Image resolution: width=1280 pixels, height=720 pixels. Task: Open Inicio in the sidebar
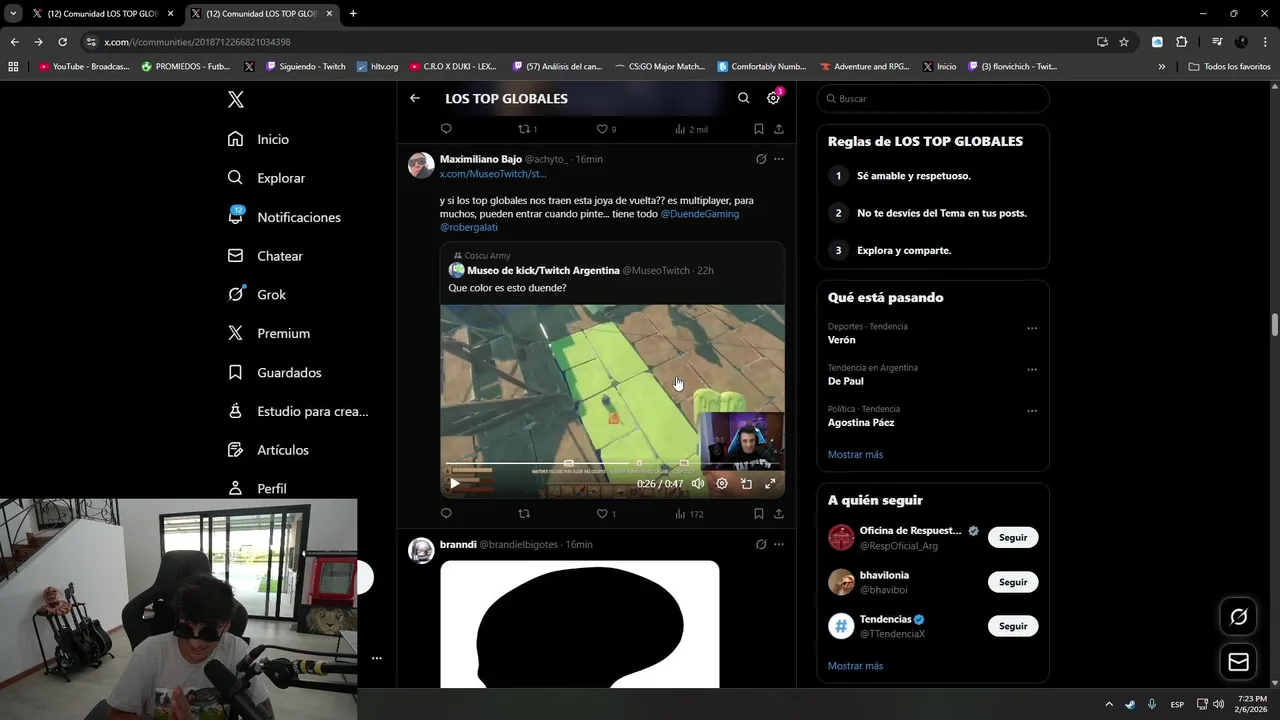point(259,139)
